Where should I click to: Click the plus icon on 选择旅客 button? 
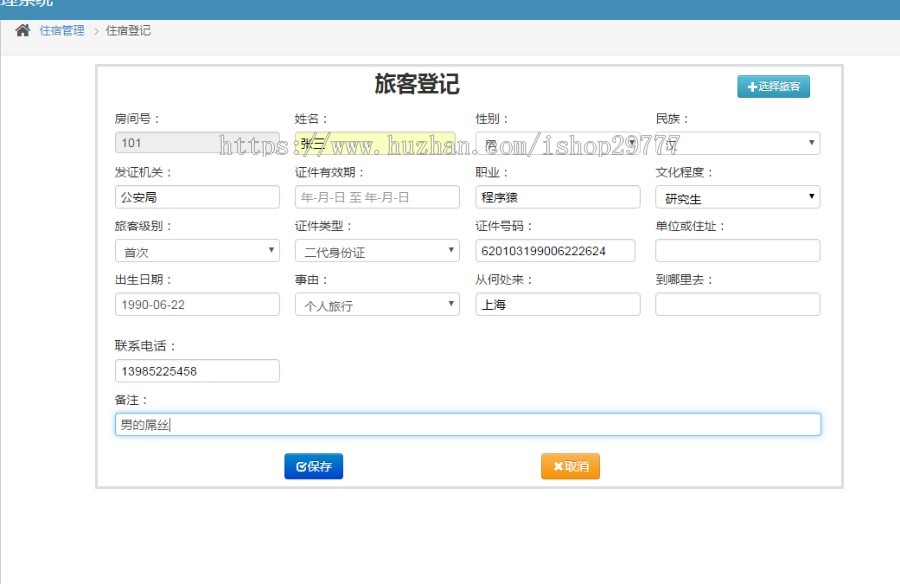[752, 87]
